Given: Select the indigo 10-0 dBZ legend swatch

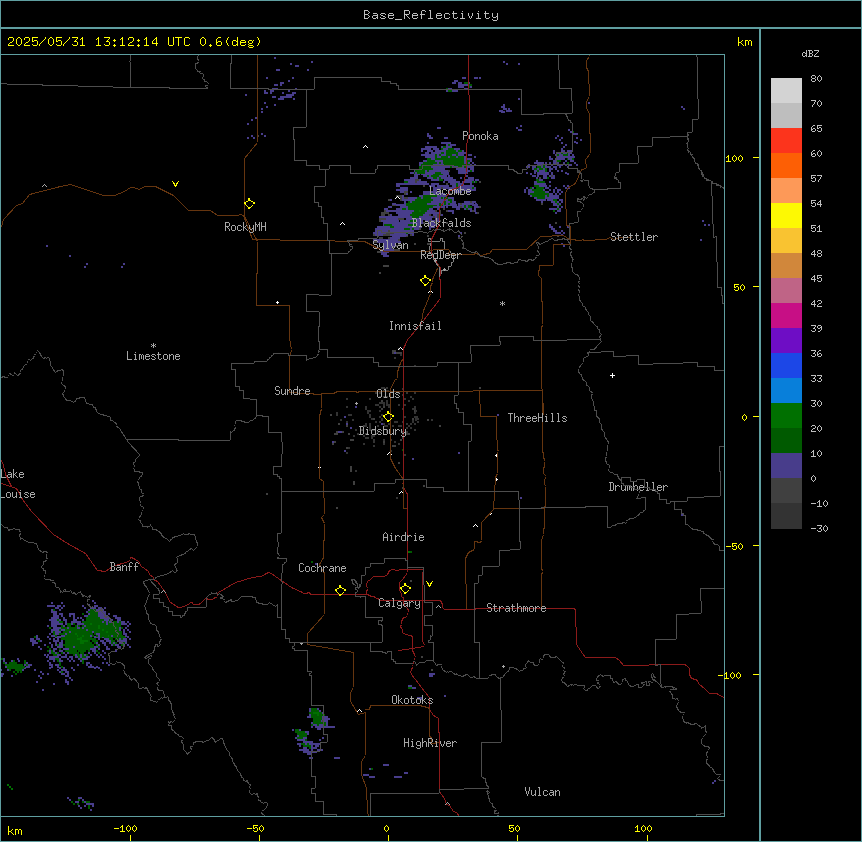Looking at the screenshot, I should click(x=786, y=466).
